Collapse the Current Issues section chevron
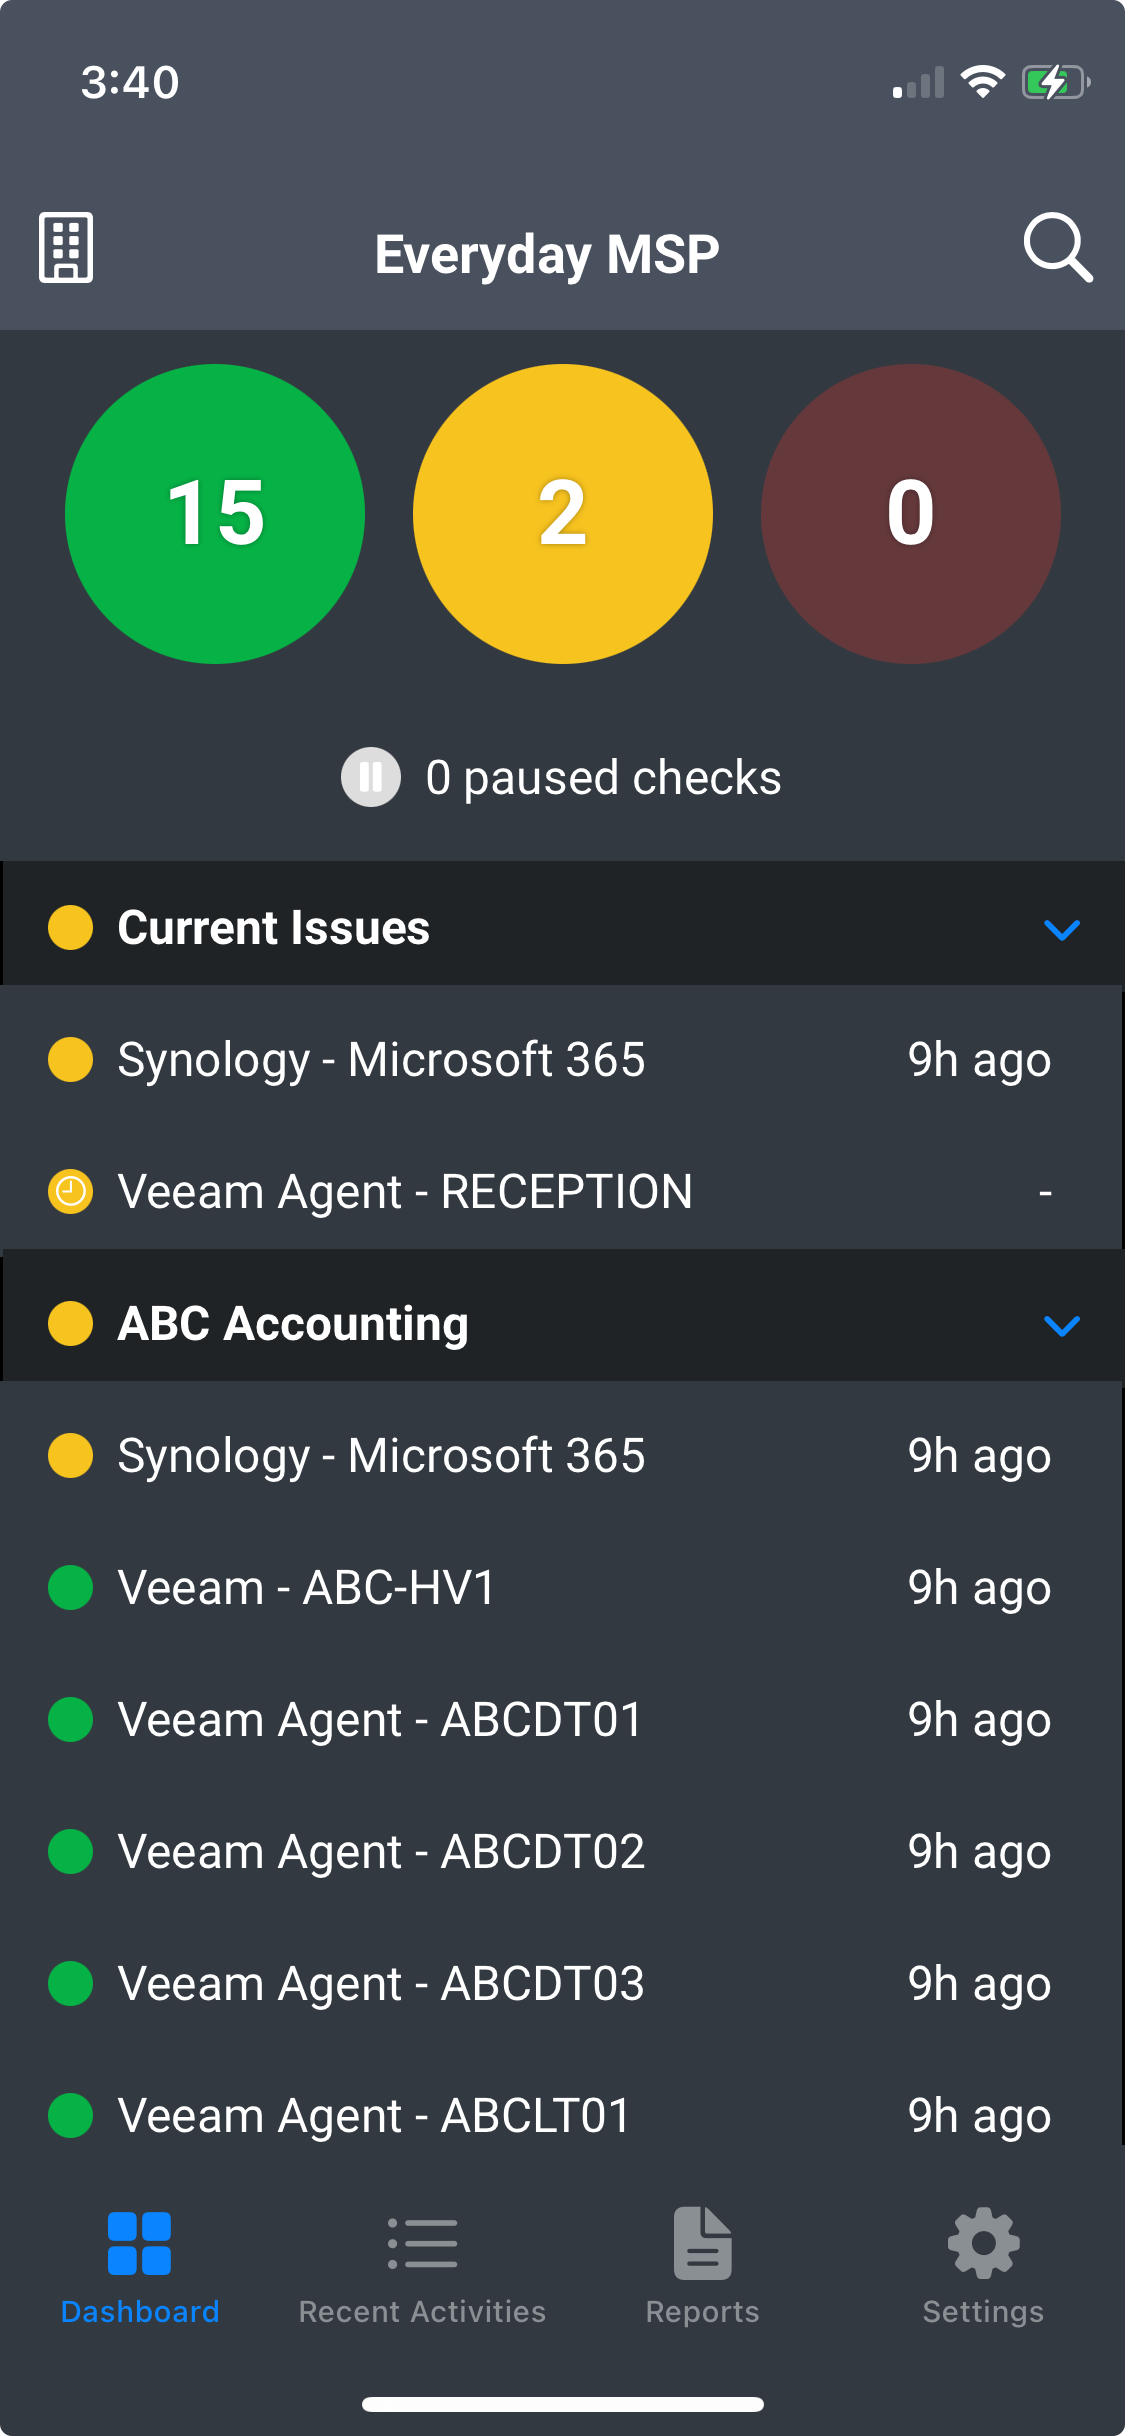 [x=1061, y=929]
